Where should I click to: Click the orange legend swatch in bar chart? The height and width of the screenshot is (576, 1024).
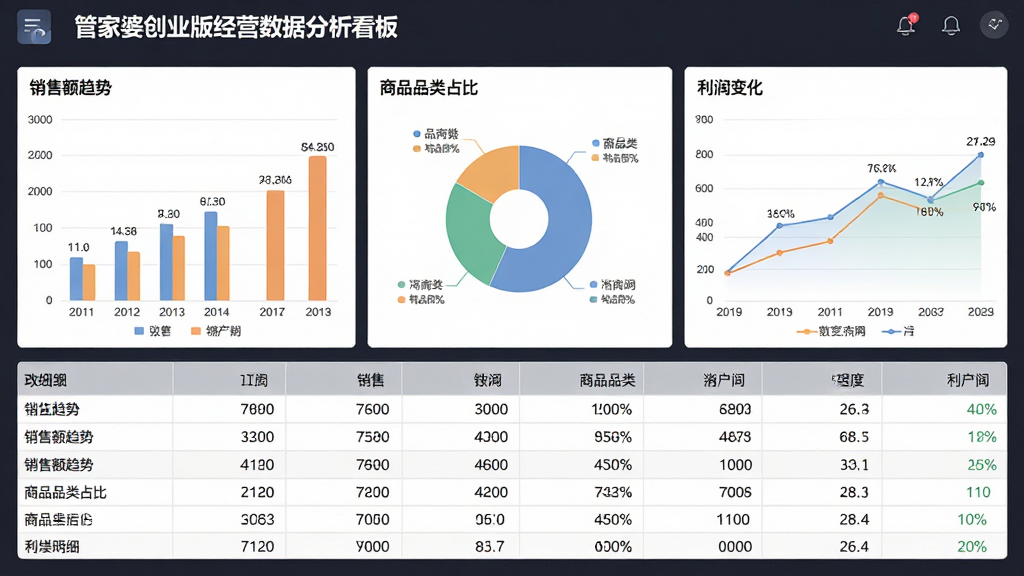(195, 331)
